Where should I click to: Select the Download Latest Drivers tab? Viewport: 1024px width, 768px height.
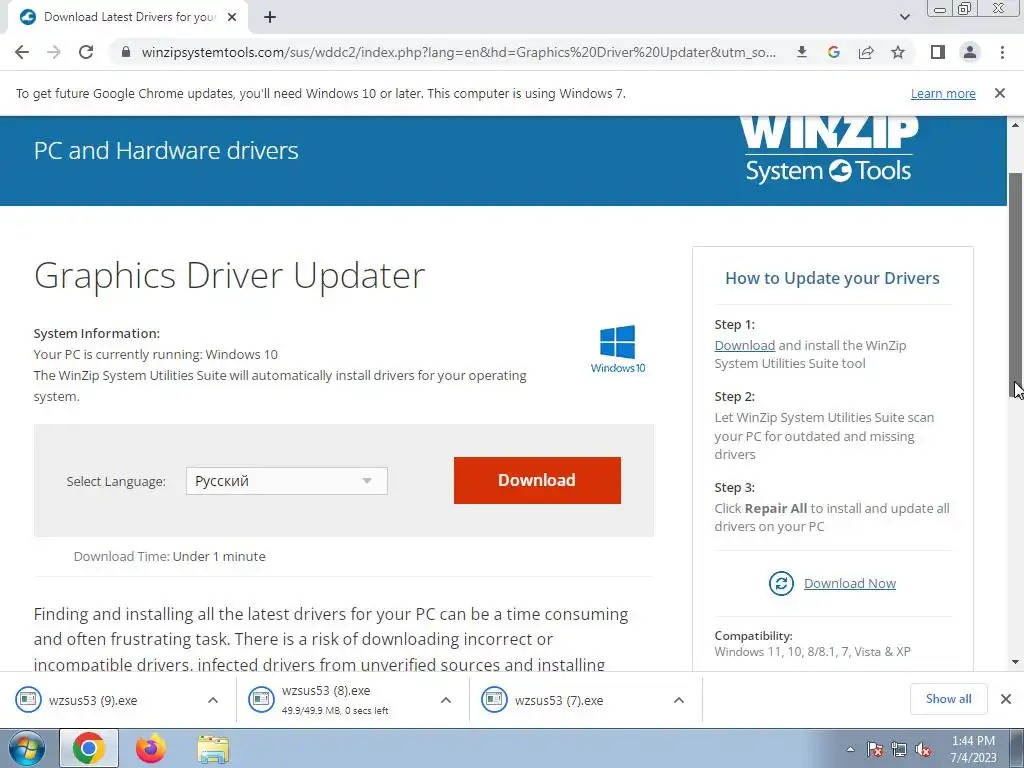point(129,17)
